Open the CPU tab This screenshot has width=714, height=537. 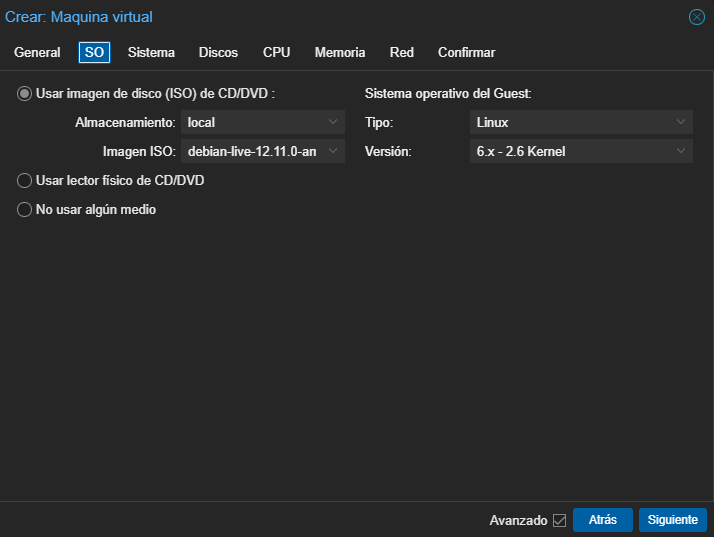click(x=276, y=52)
